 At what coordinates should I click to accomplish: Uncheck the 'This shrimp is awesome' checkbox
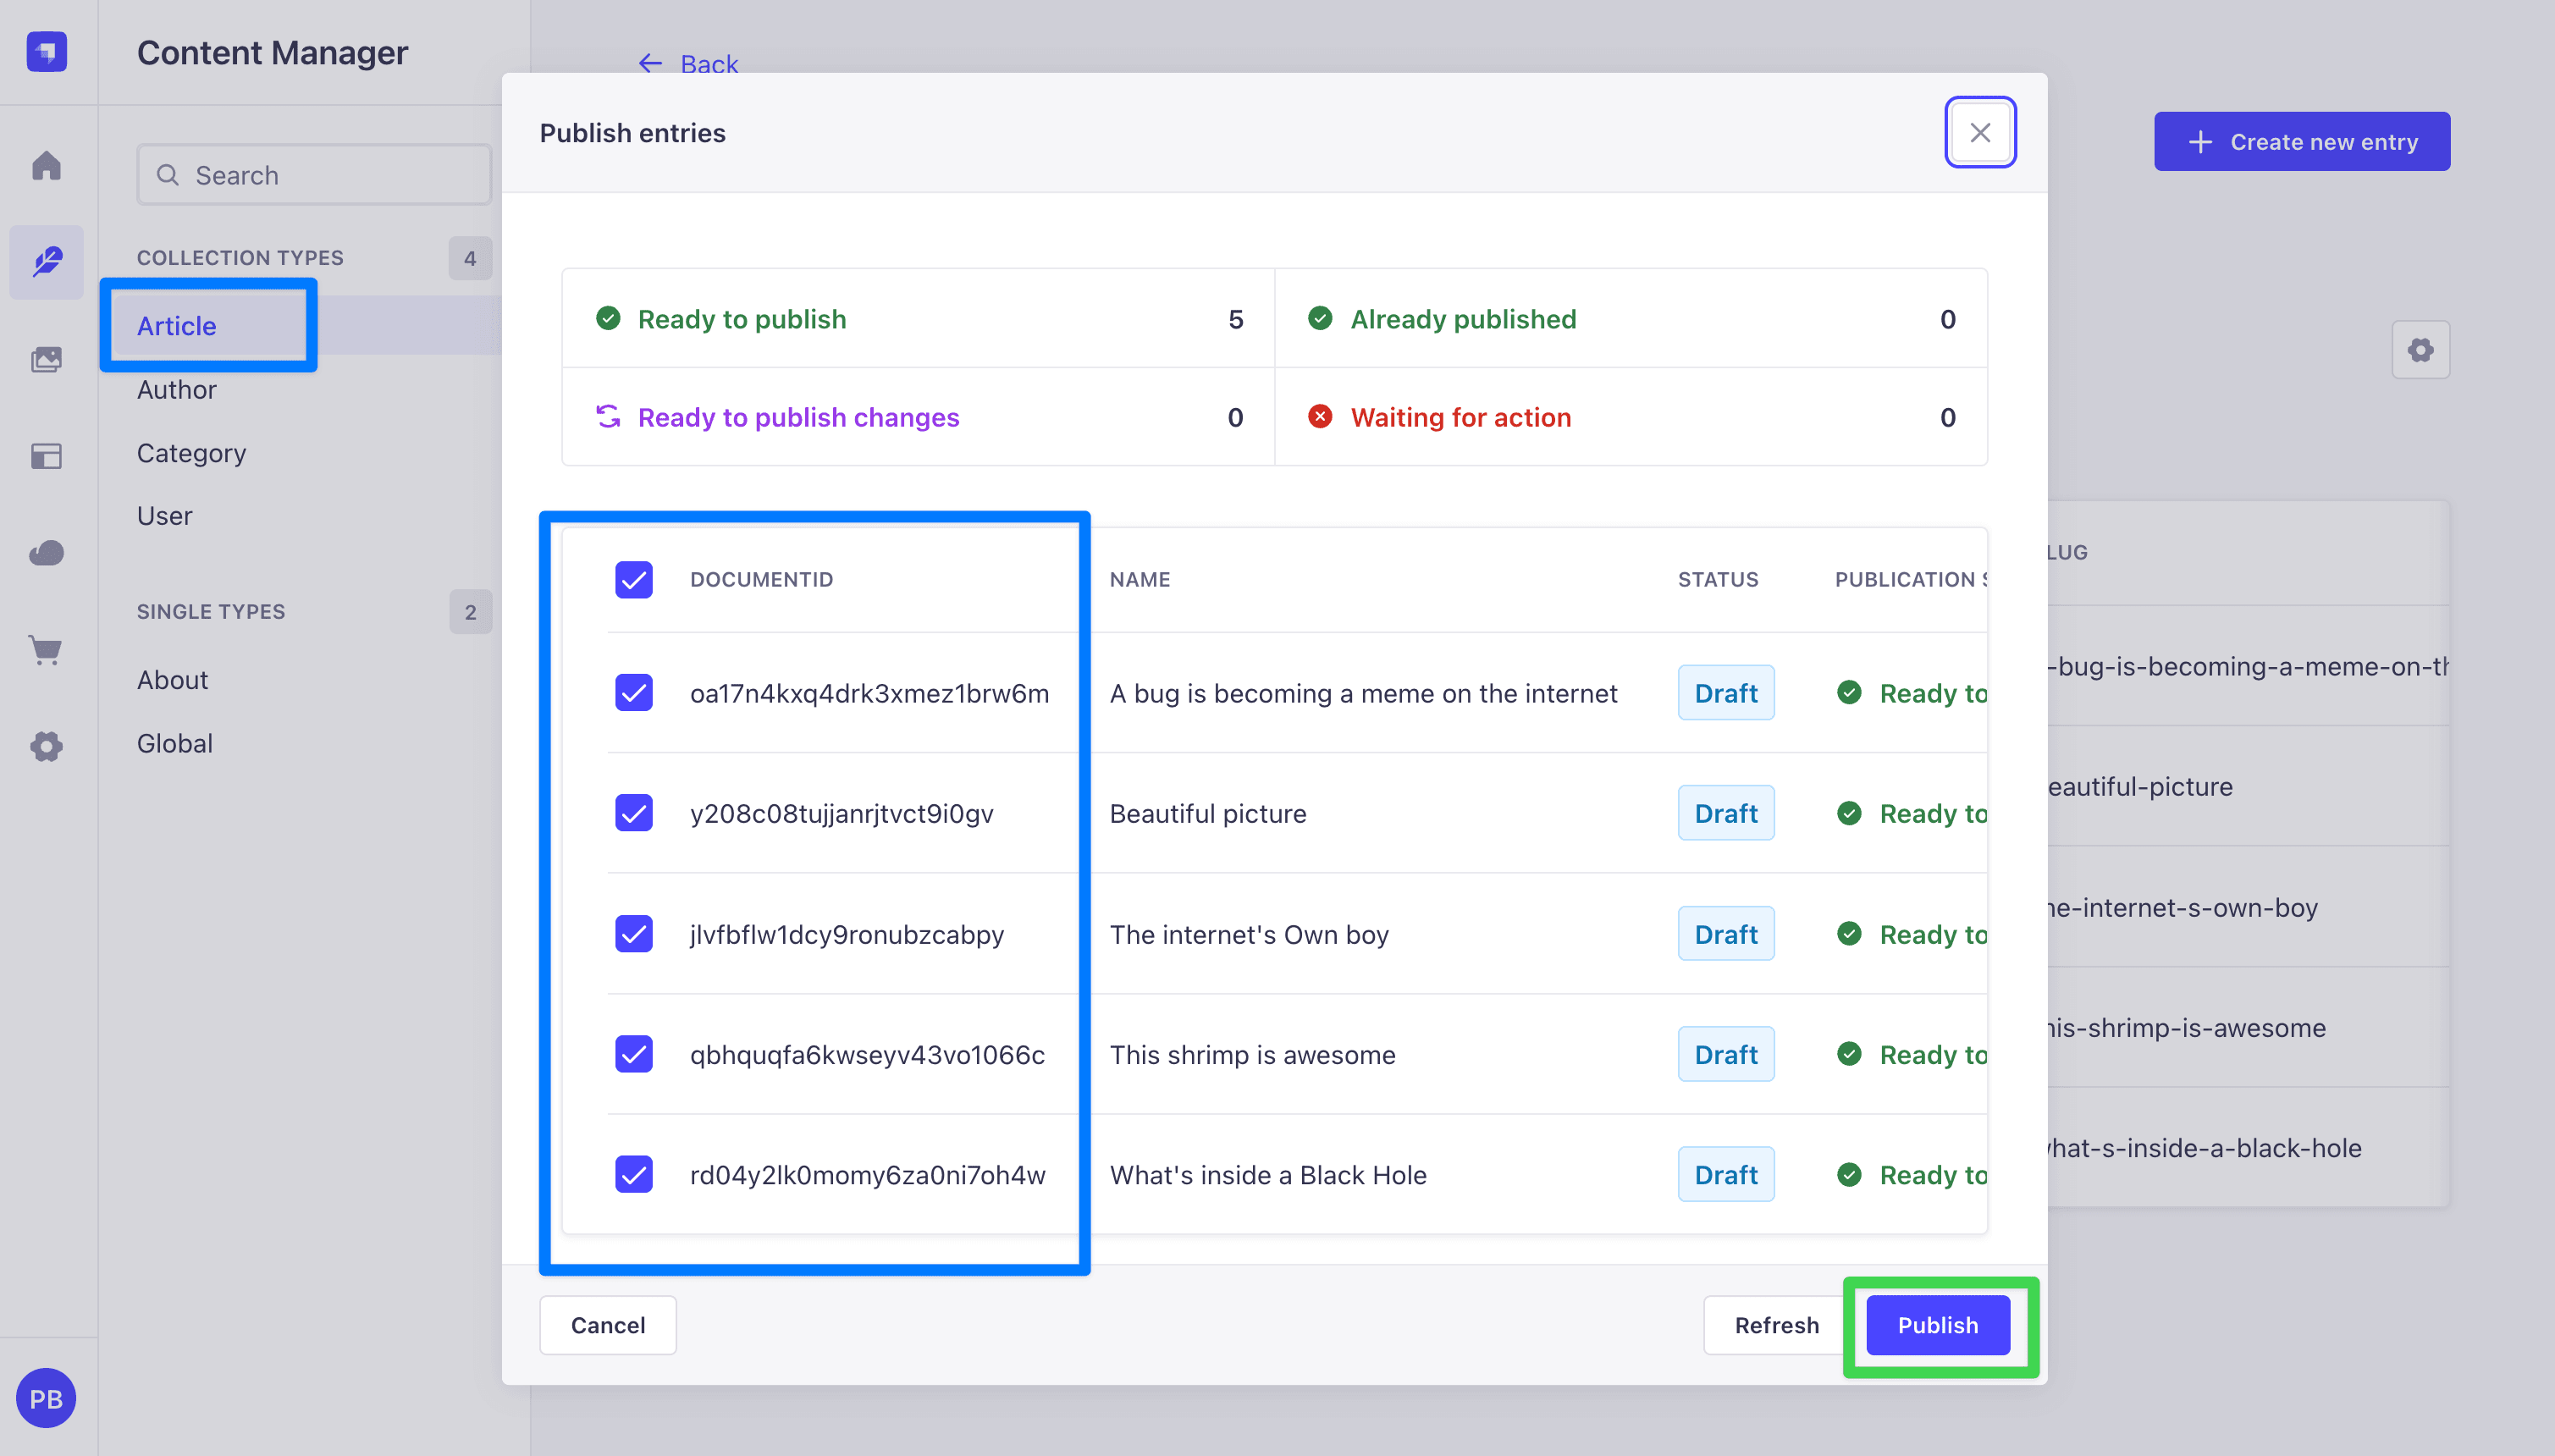[634, 1054]
